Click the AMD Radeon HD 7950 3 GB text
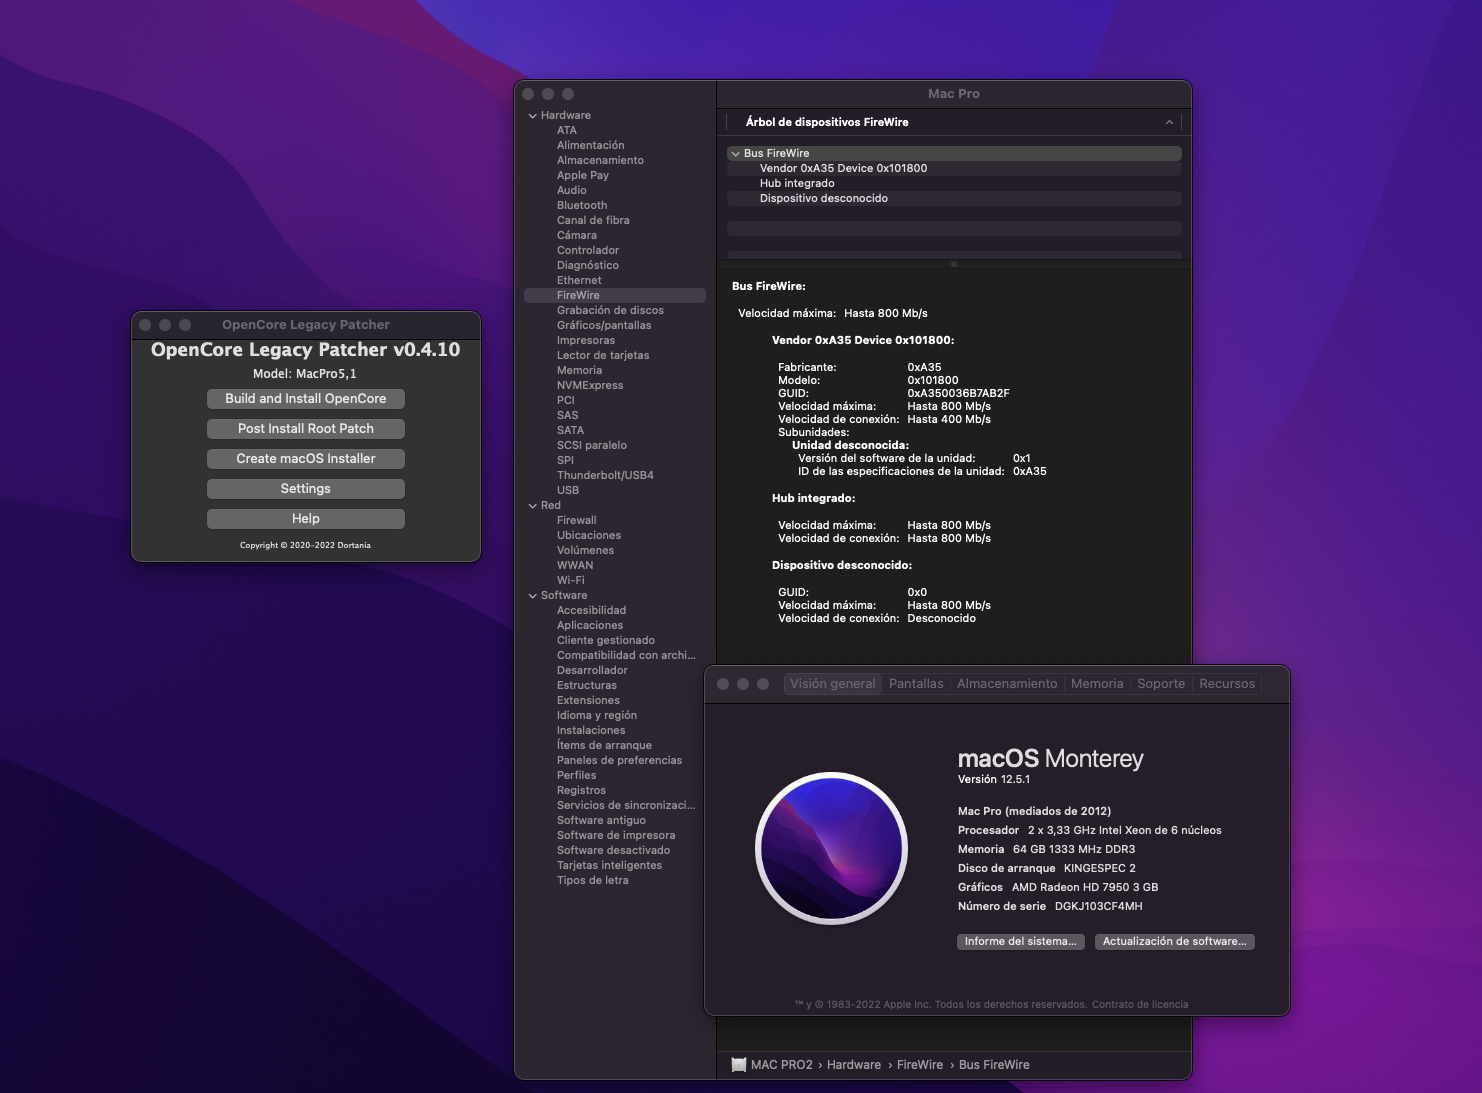 coord(1085,888)
